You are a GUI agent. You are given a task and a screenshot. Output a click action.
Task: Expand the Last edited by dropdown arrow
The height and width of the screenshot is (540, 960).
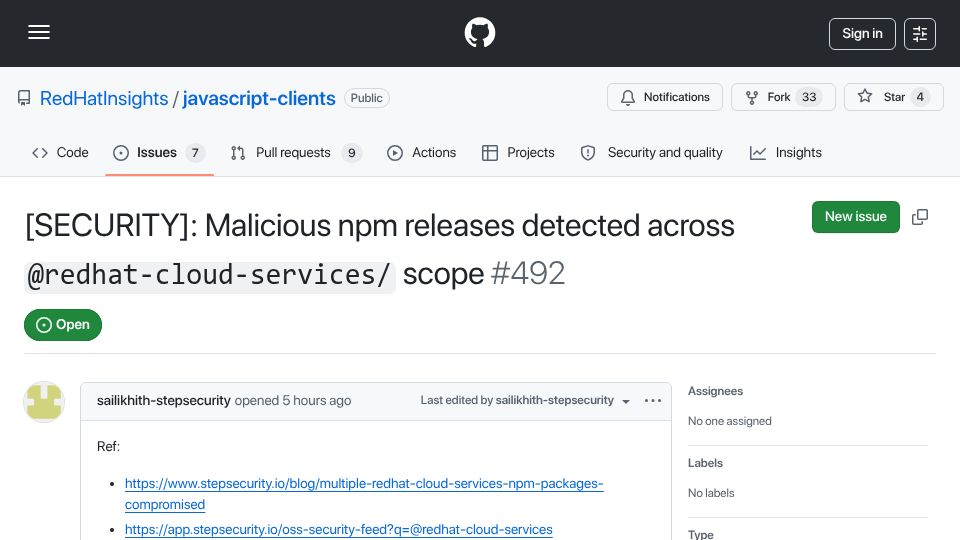tap(626, 402)
